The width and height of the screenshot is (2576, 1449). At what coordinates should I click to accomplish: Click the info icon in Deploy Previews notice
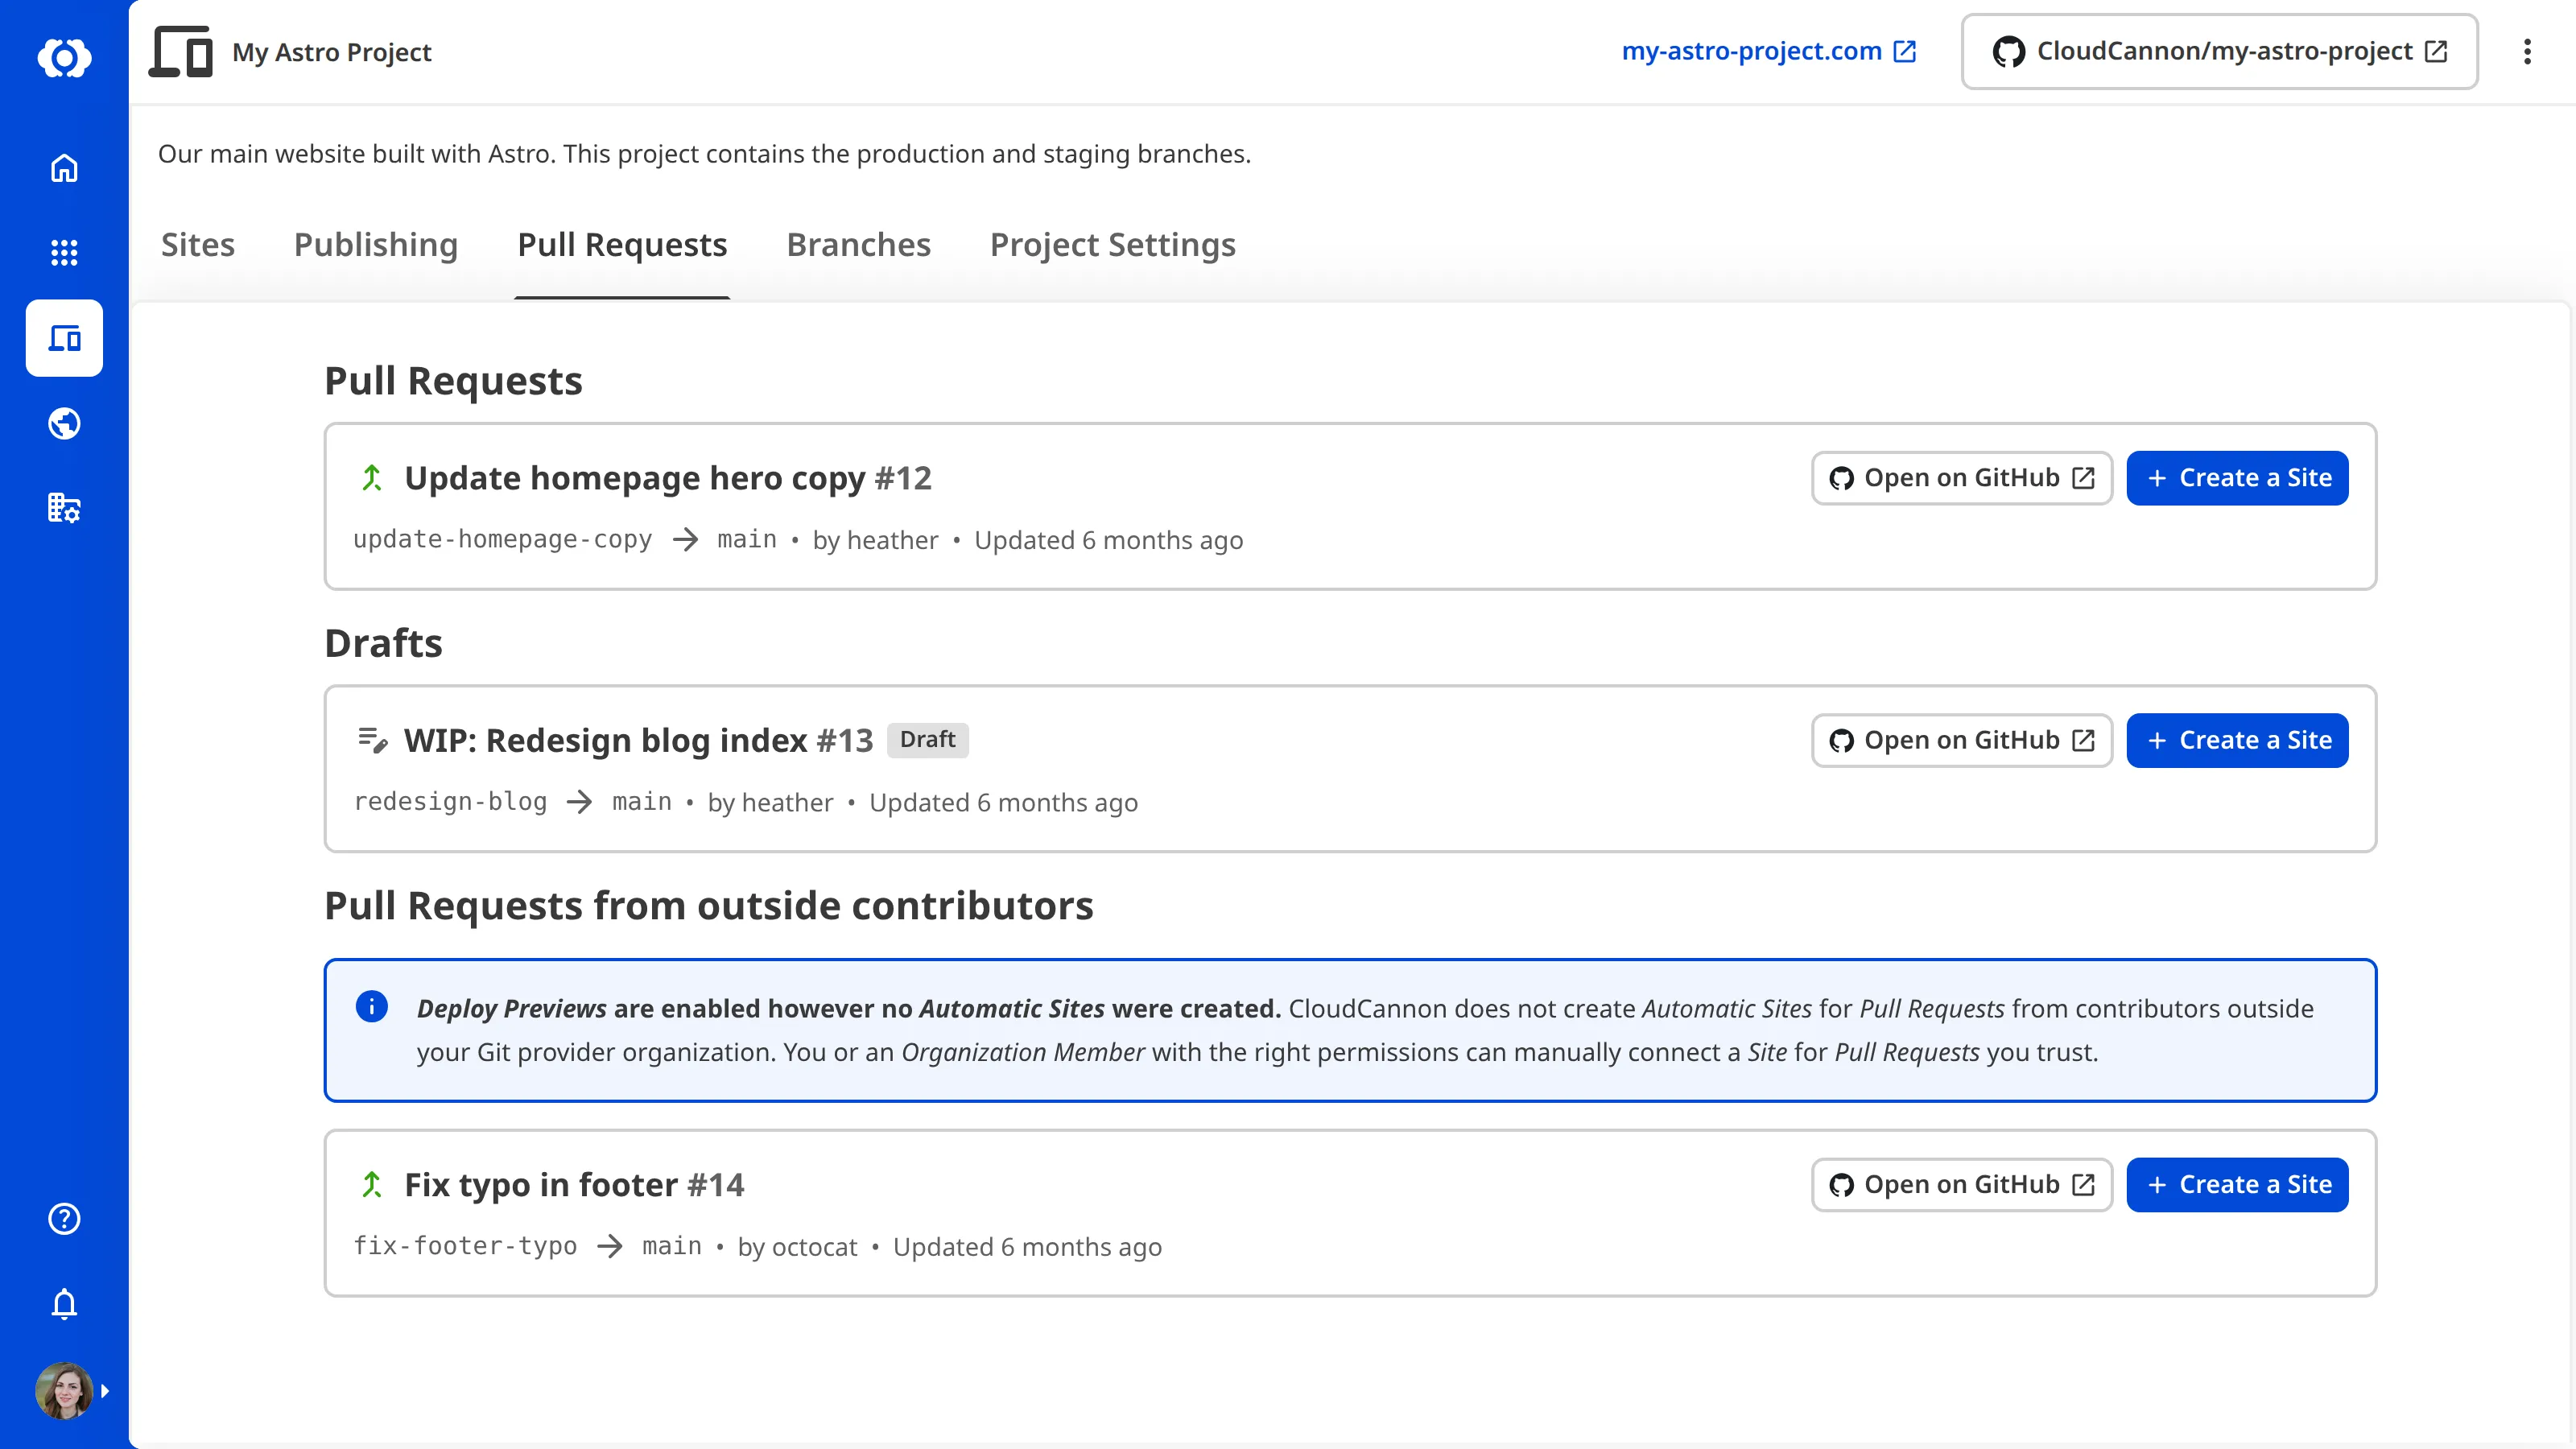coord(372,1006)
